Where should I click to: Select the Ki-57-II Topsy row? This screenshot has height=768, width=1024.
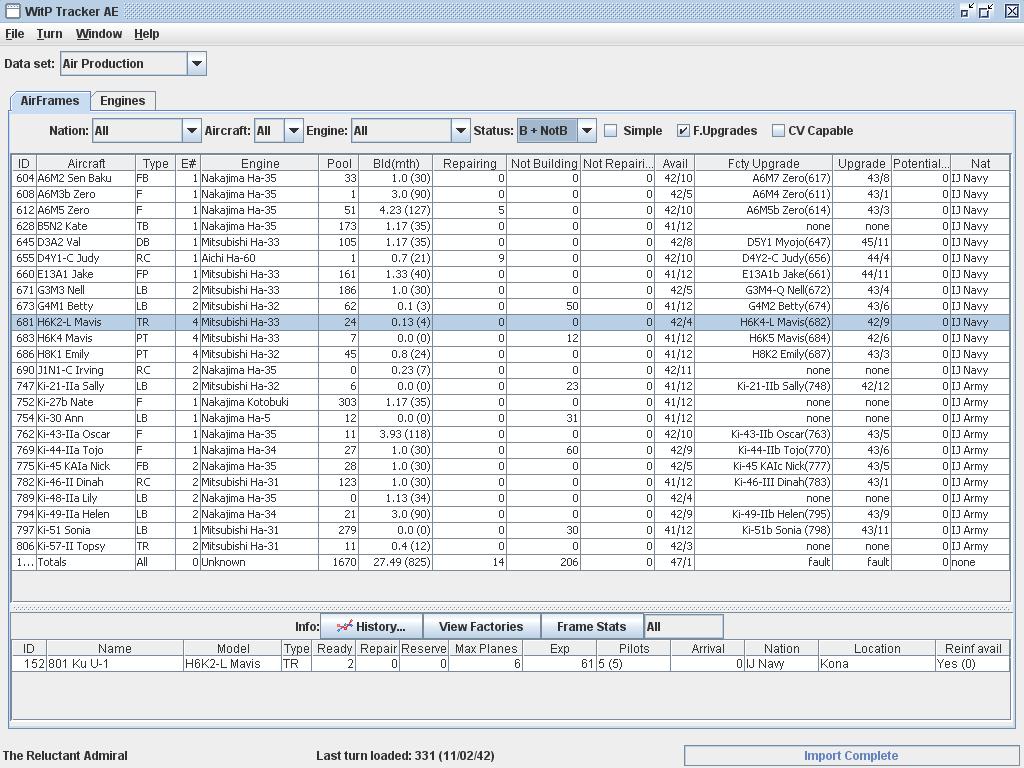tap(511, 546)
